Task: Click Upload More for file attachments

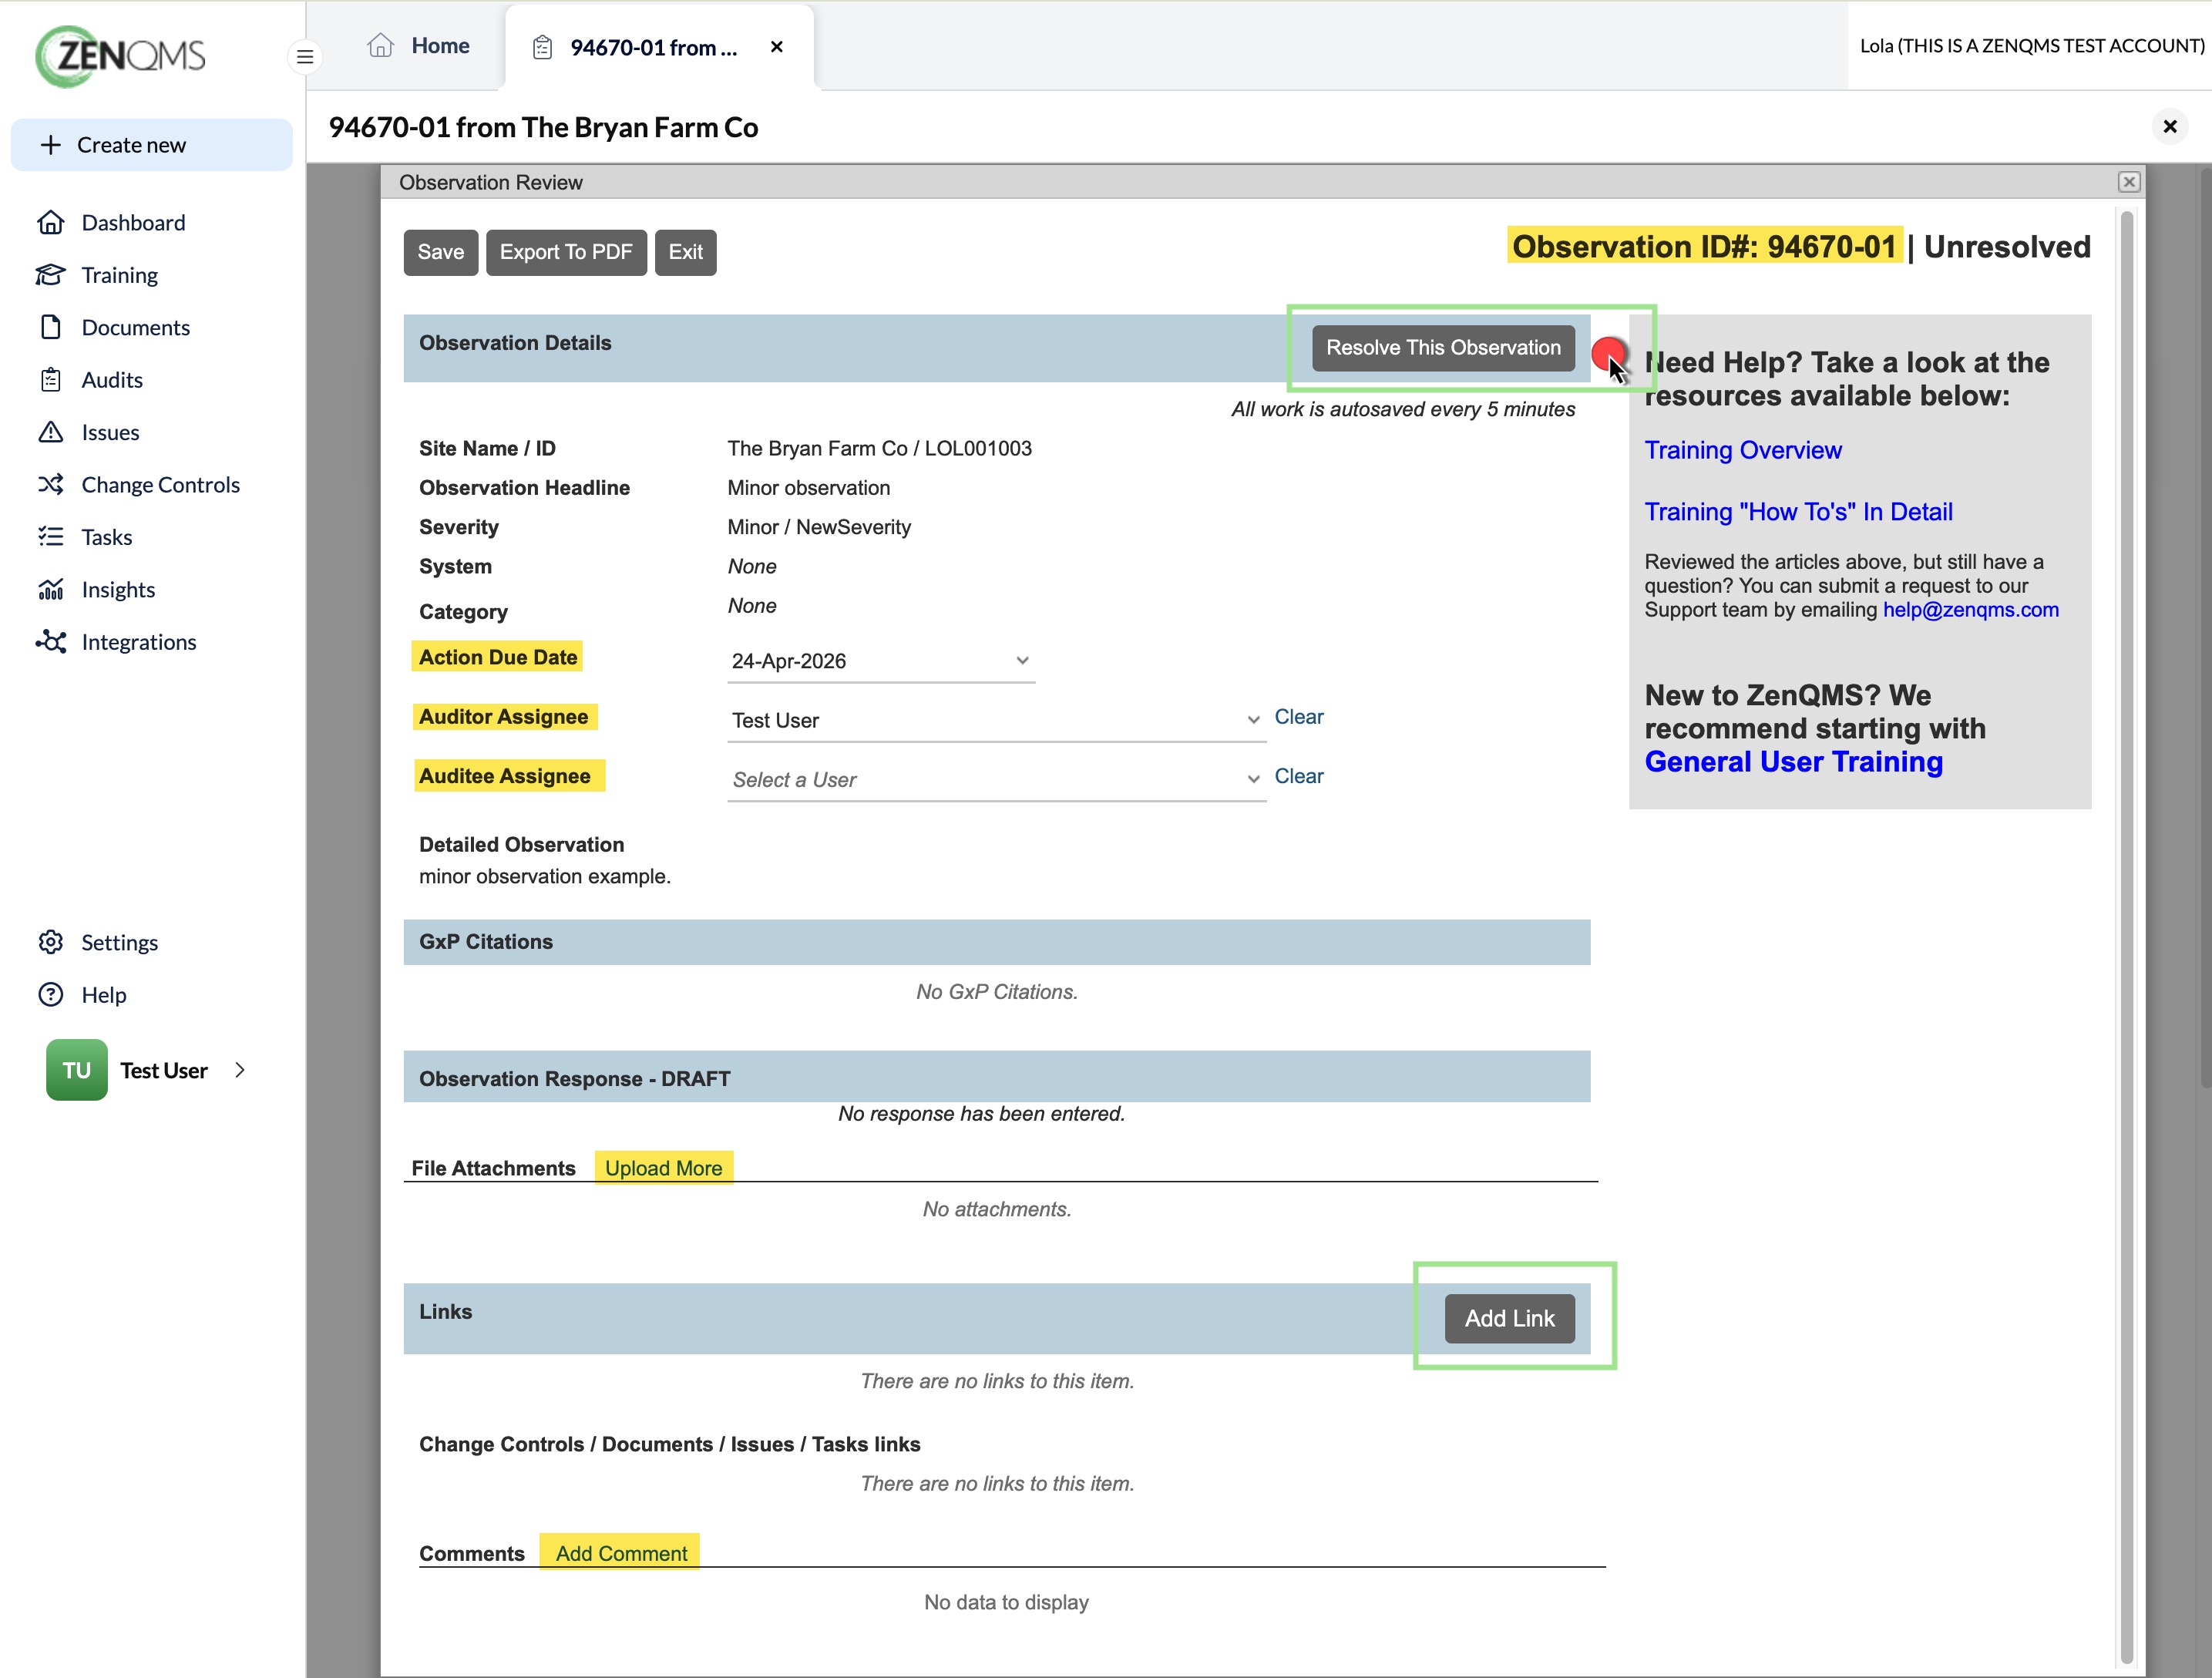Action: [663, 1168]
